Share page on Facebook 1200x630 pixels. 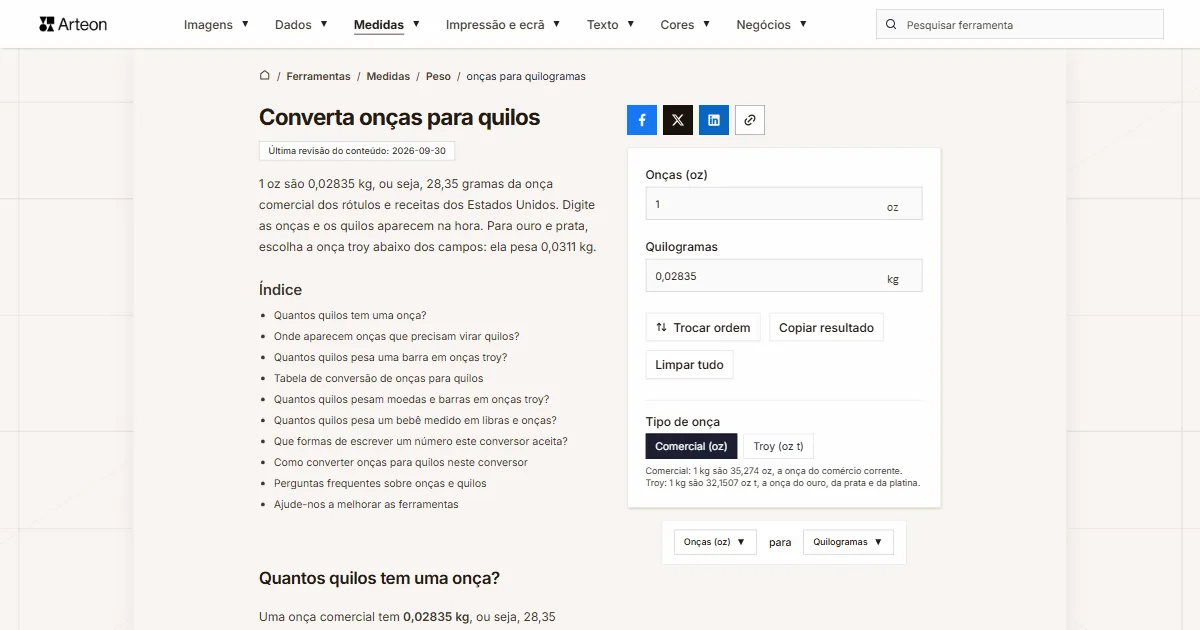(642, 120)
